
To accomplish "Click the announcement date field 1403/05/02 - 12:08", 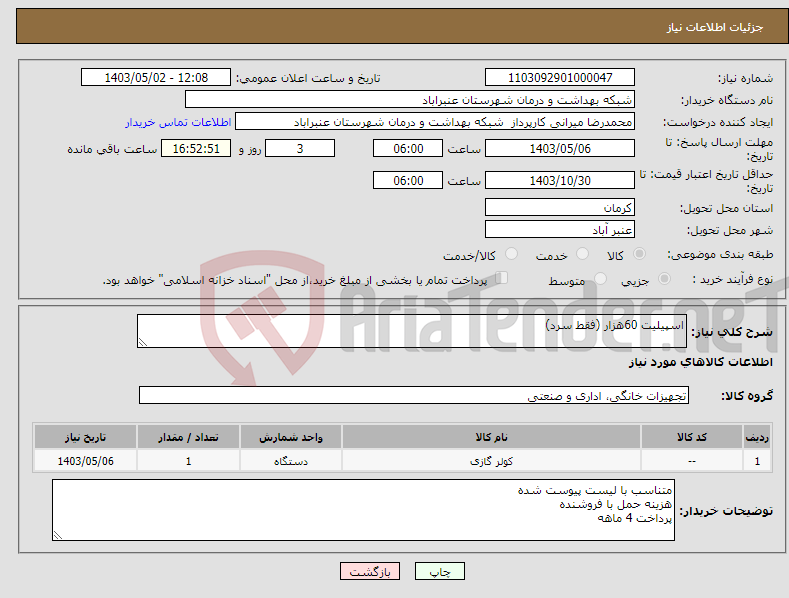I will (155, 78).
